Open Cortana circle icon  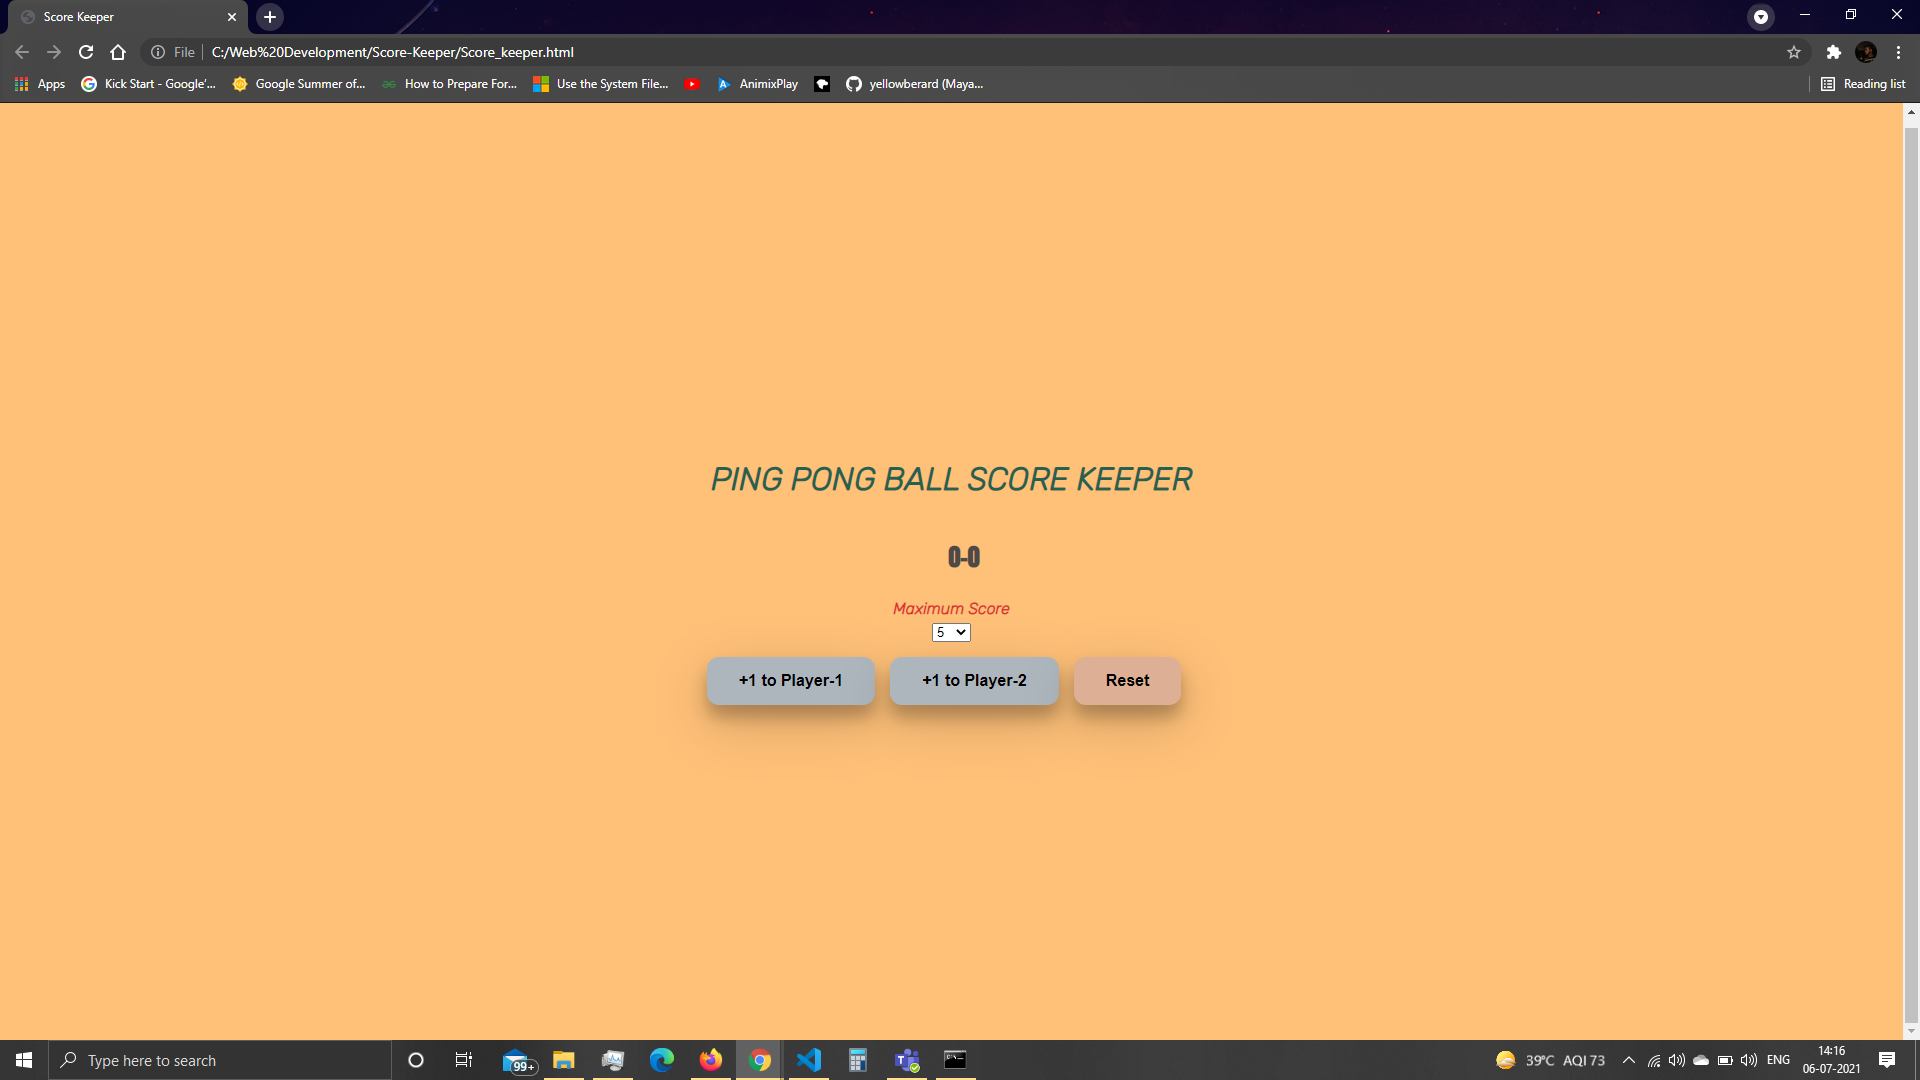[416, 1060]
